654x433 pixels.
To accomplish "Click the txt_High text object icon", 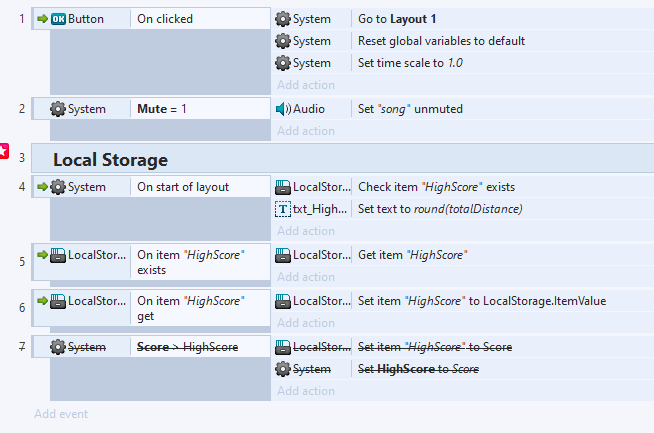I will tap(283, 209).
